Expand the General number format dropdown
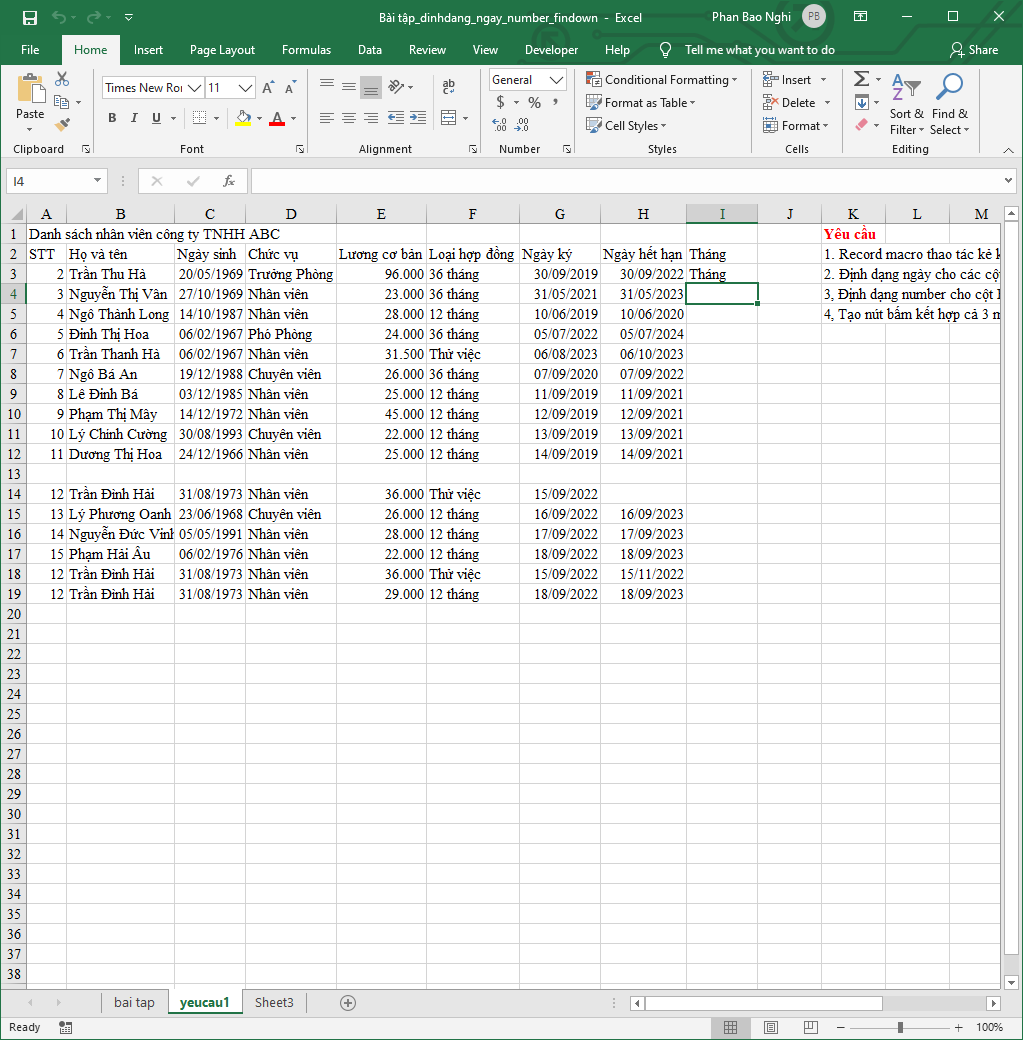Screen dimensions: 1023x1040 pos(557,80)
